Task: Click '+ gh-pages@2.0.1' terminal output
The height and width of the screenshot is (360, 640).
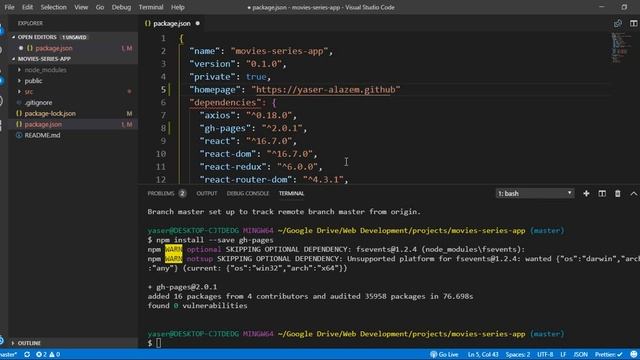Action: coord(182,287)
